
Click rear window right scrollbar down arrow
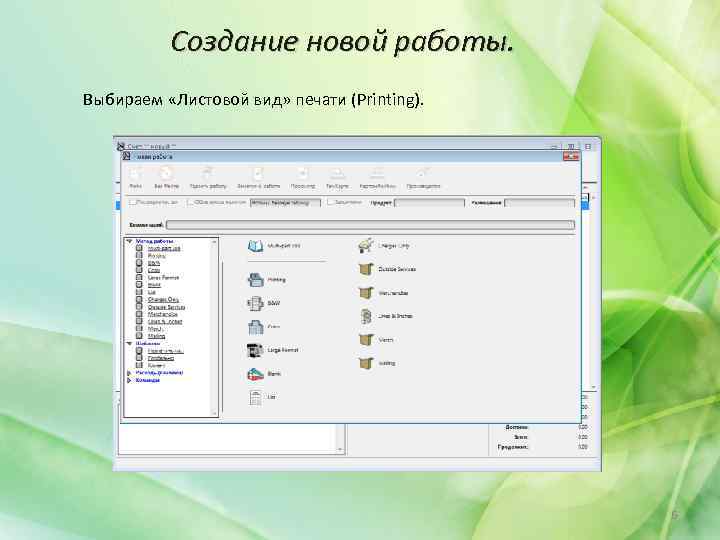tap(593, 388)
